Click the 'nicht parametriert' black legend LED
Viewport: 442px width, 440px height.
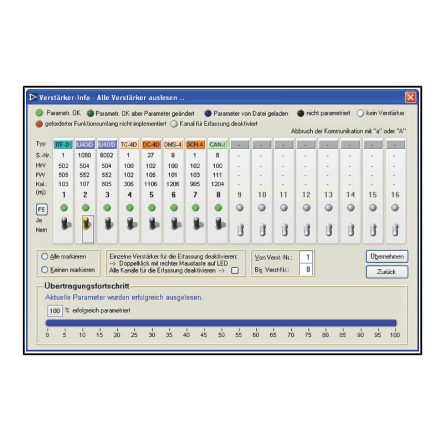[x=301, y=113]
